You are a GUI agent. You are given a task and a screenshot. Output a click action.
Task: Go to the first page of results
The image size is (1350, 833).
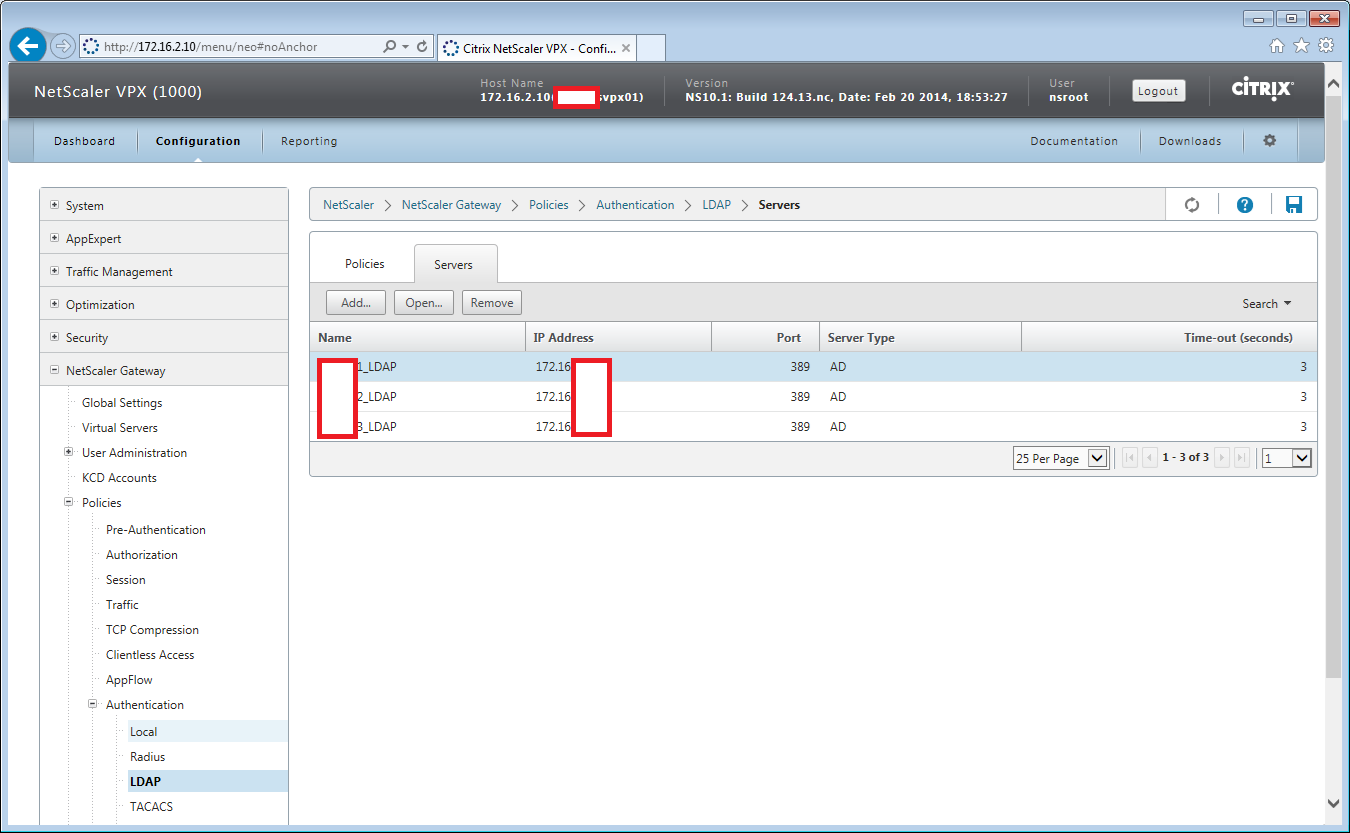(1130, 458)
